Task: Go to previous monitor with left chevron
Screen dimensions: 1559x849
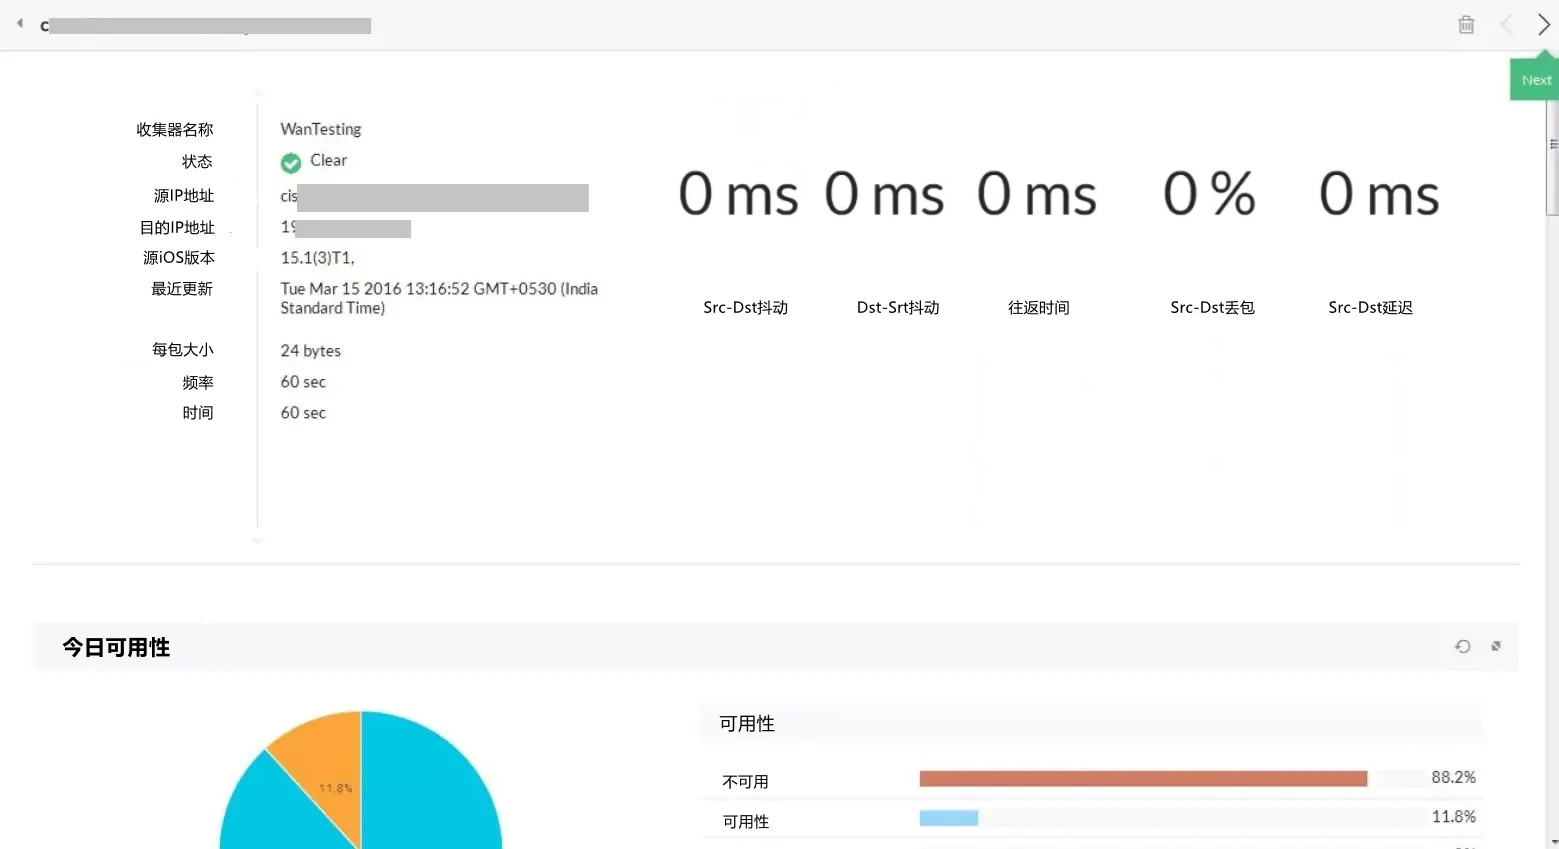Action: 1507,25
